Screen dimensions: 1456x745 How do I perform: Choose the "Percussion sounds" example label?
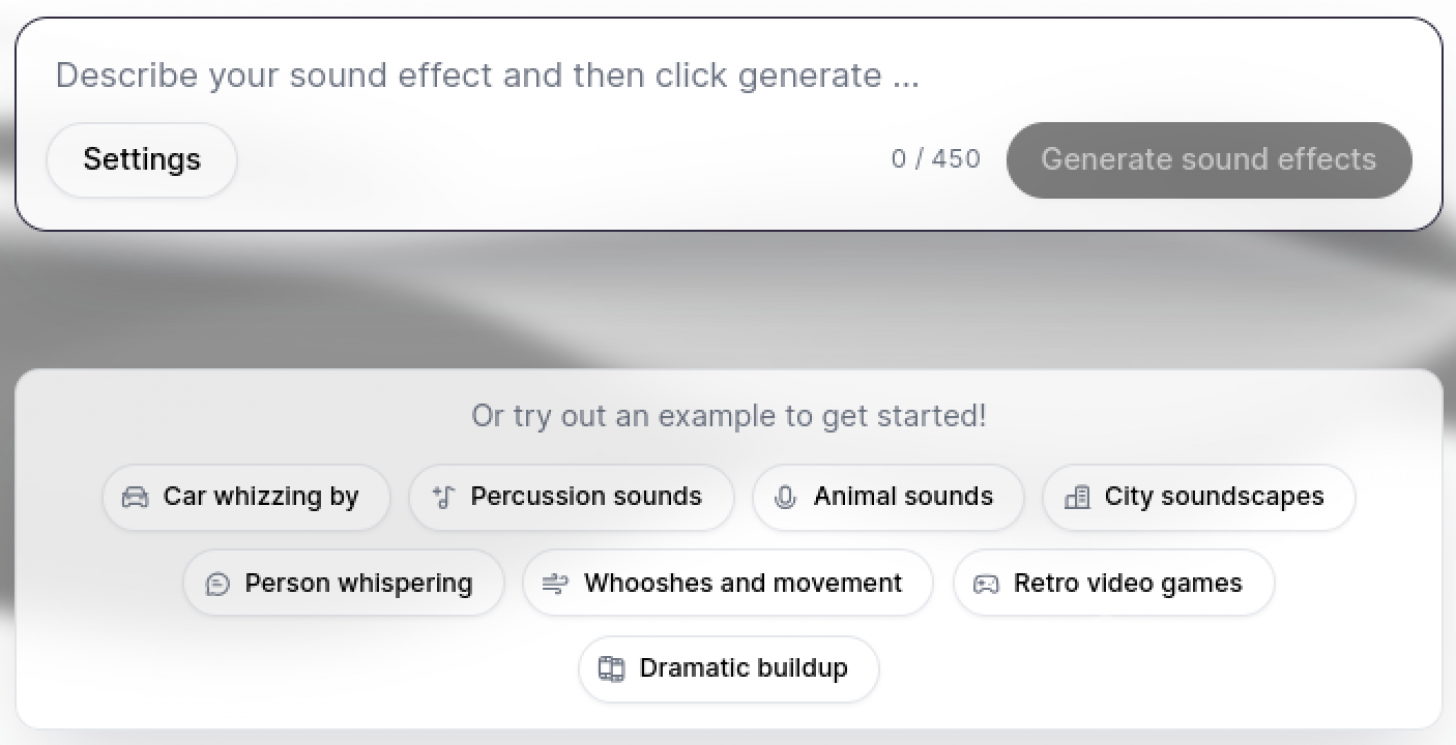(586, 497)
